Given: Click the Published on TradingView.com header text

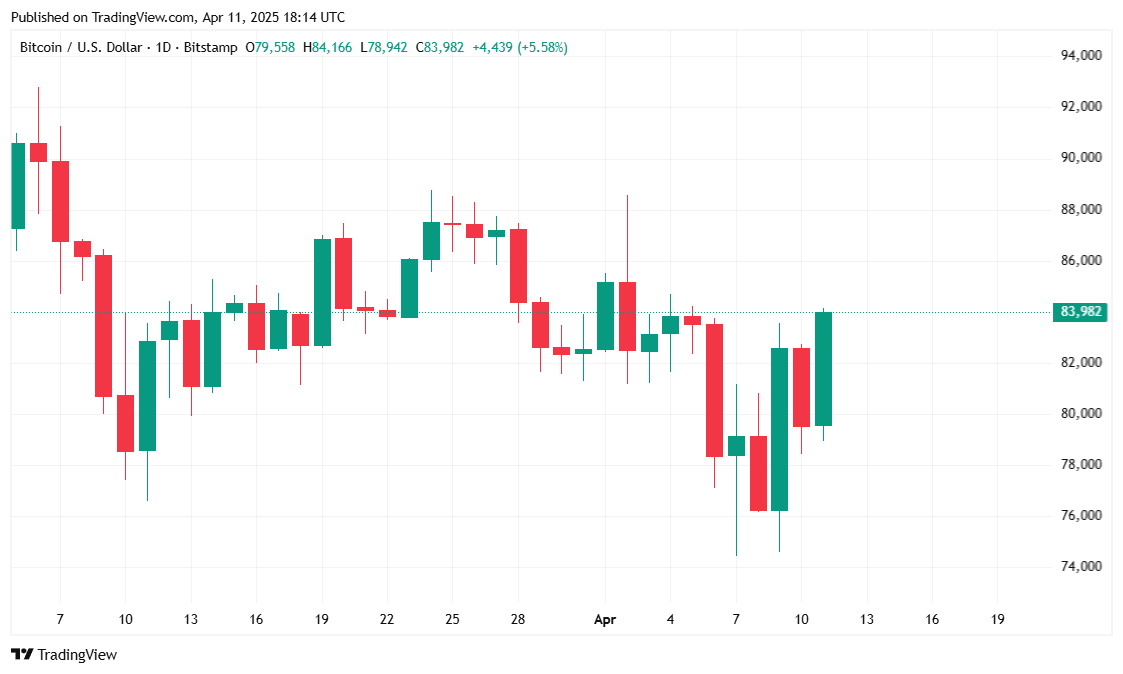Looking at the screenshot, I should (176, 17).
